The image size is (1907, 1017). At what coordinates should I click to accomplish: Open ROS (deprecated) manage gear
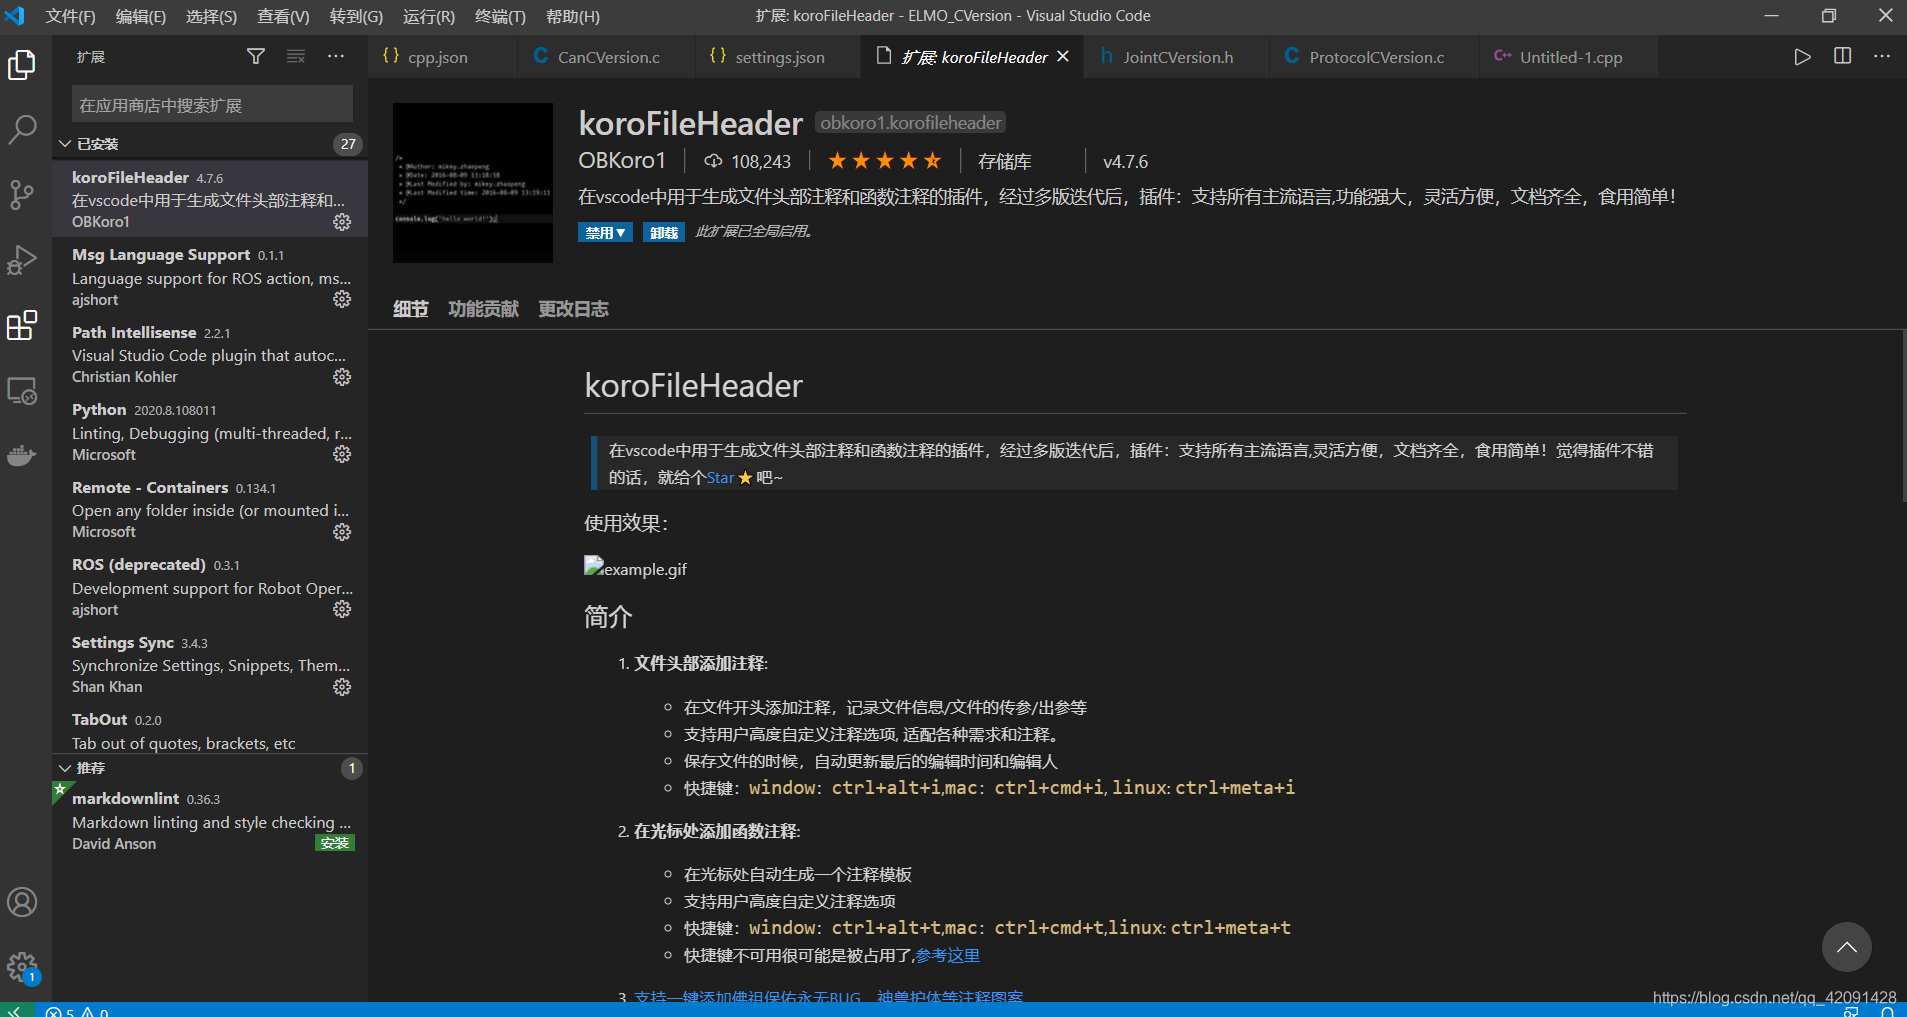click(x=342, y=609)
